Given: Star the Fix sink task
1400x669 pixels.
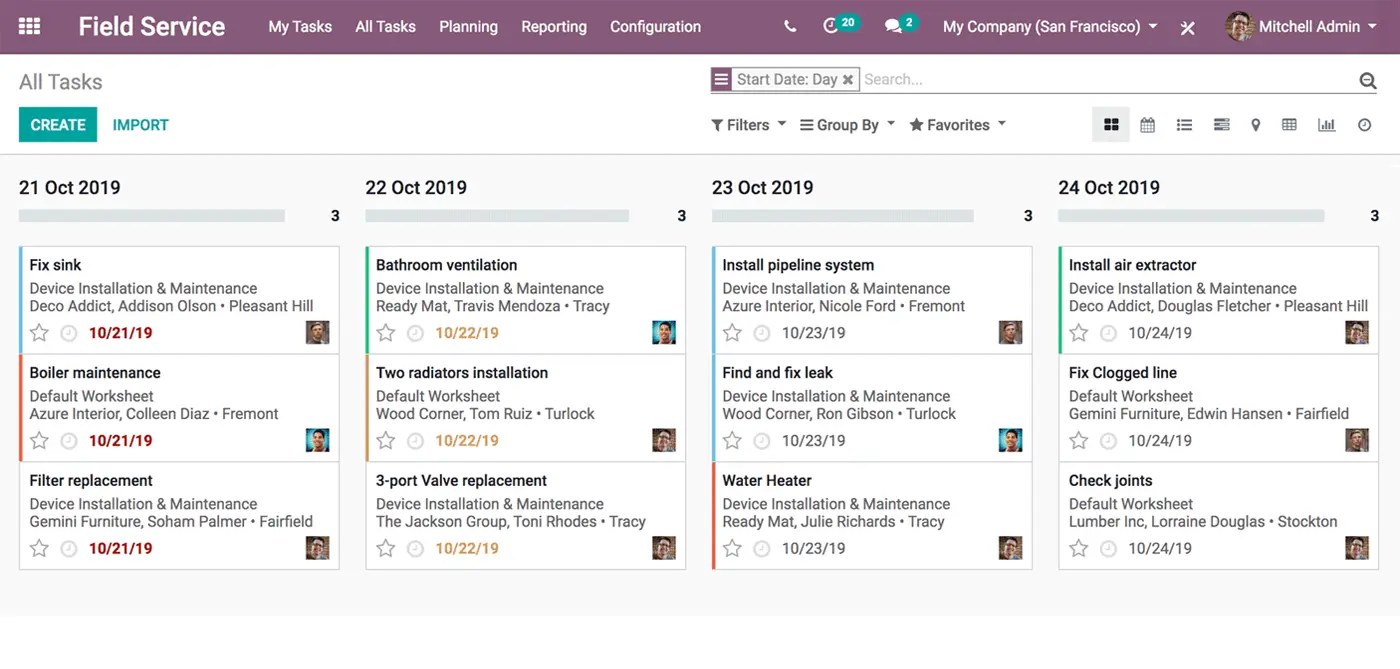Looking at the screenshot, I should tap(39, 333).
